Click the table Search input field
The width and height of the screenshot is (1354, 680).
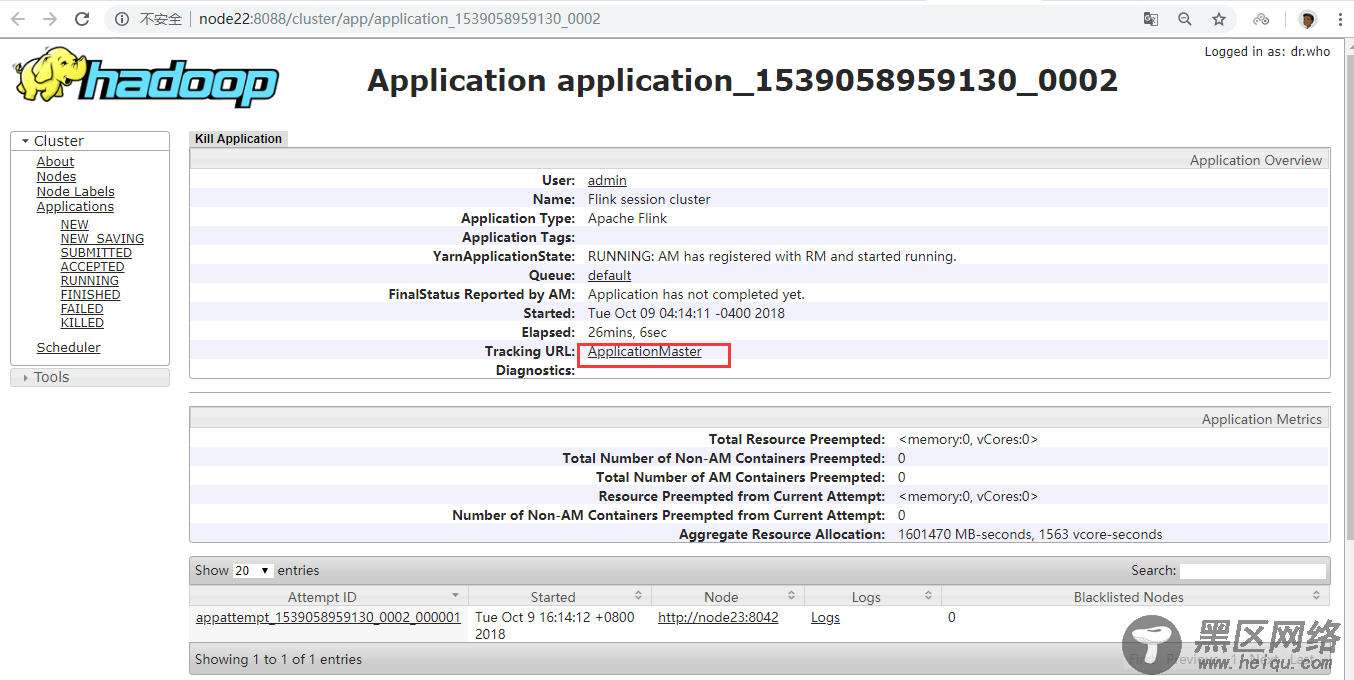click(1253, 571)
